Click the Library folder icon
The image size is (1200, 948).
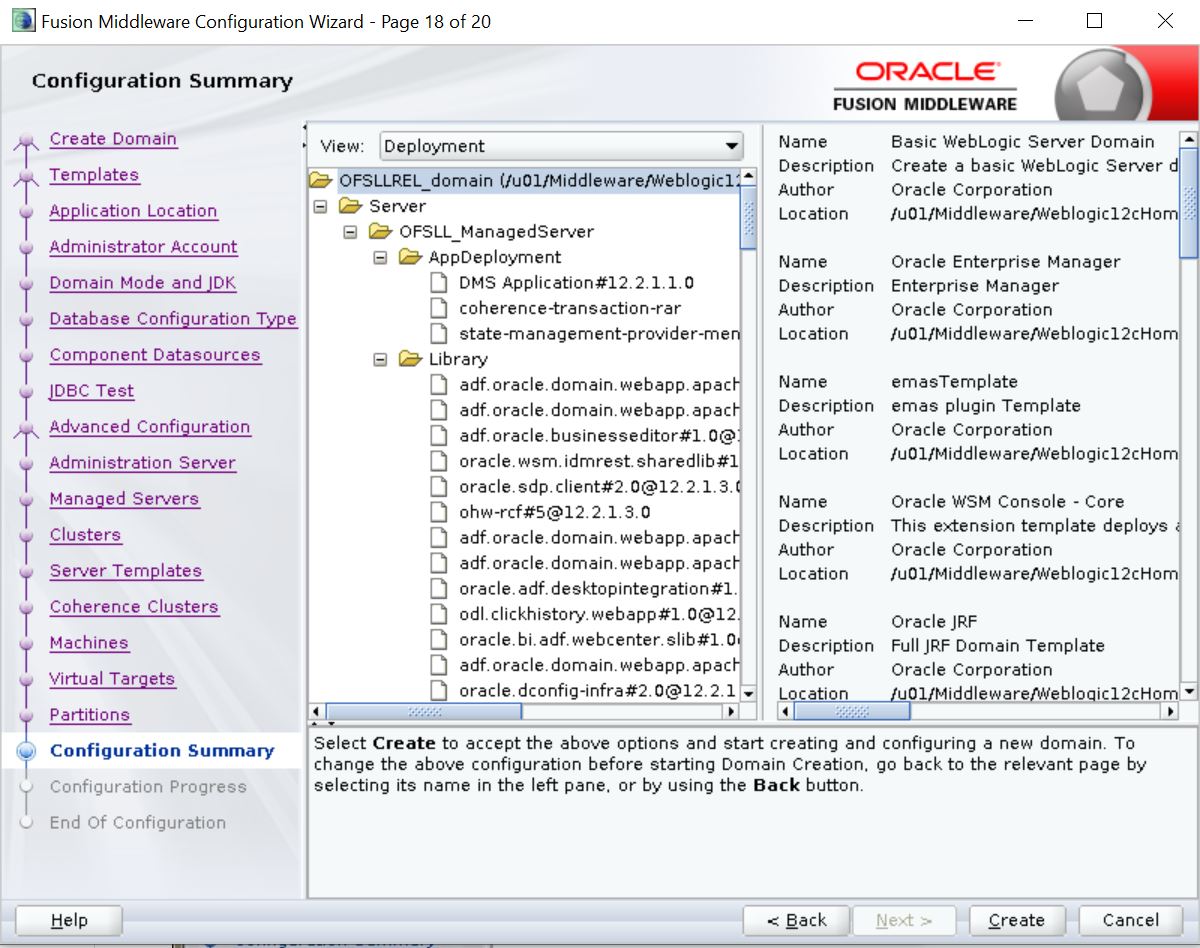(410, 359)
